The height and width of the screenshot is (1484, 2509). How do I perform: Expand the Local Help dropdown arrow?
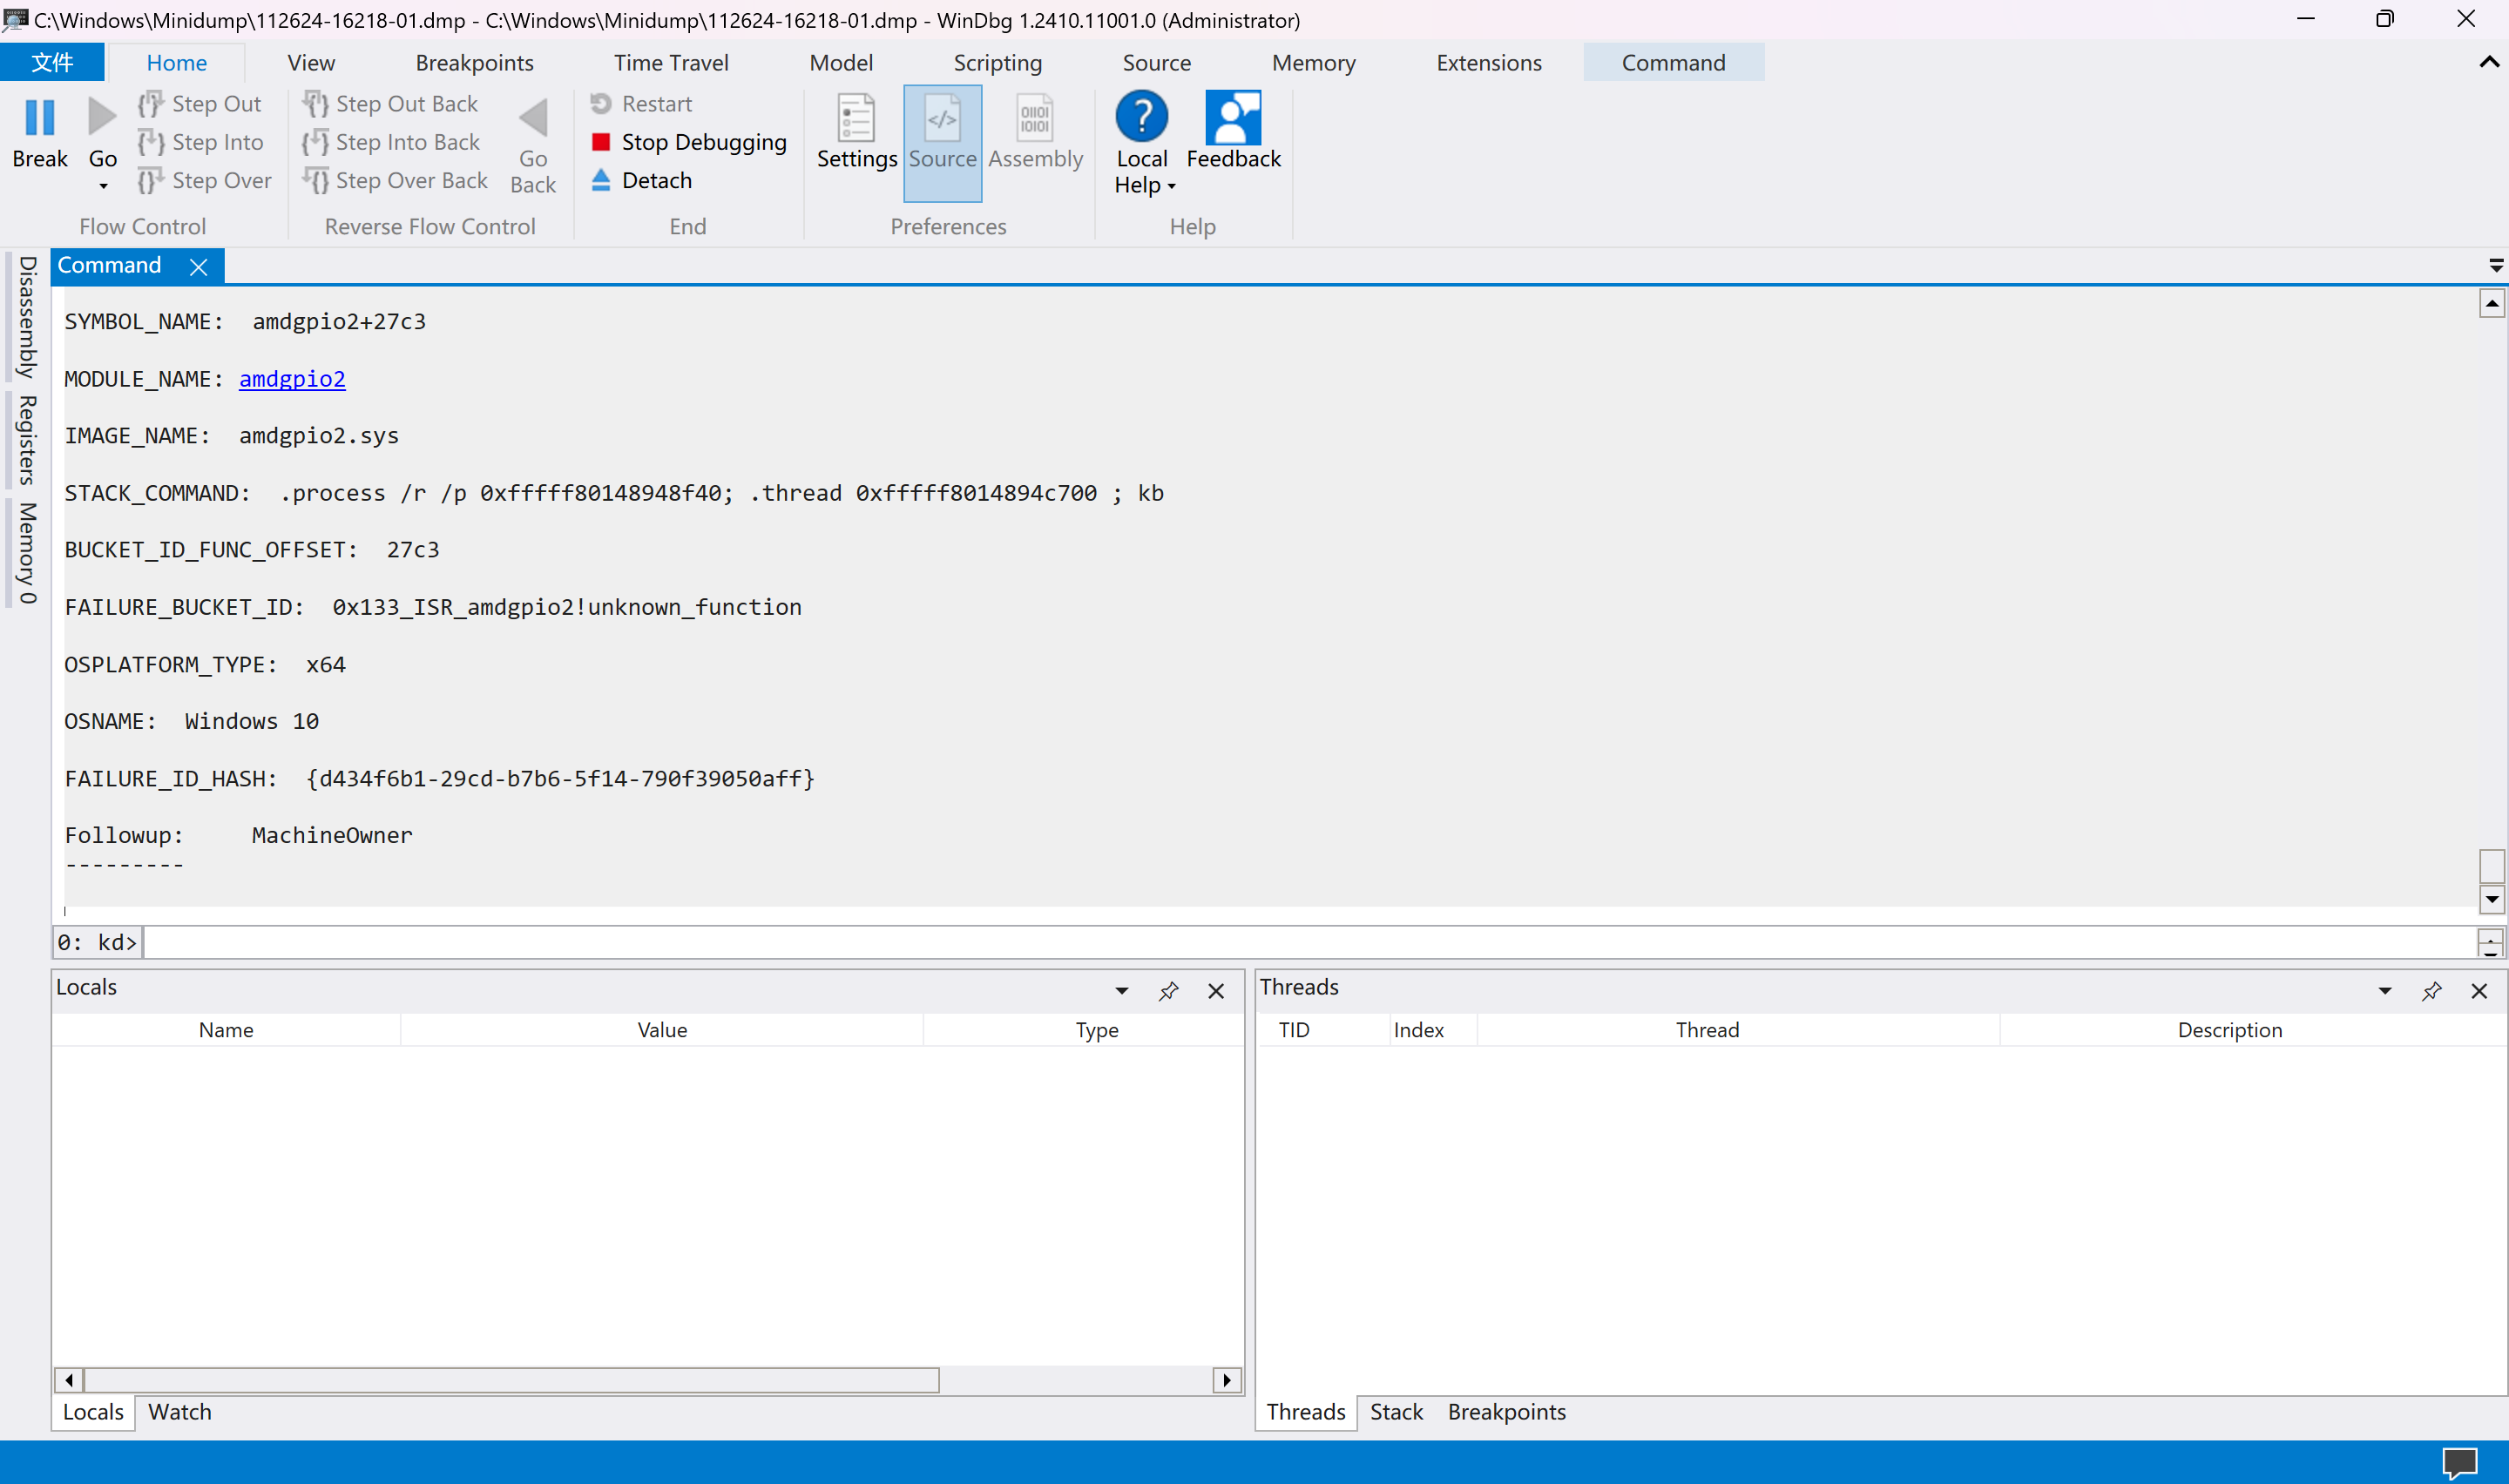pos(1171,187)
